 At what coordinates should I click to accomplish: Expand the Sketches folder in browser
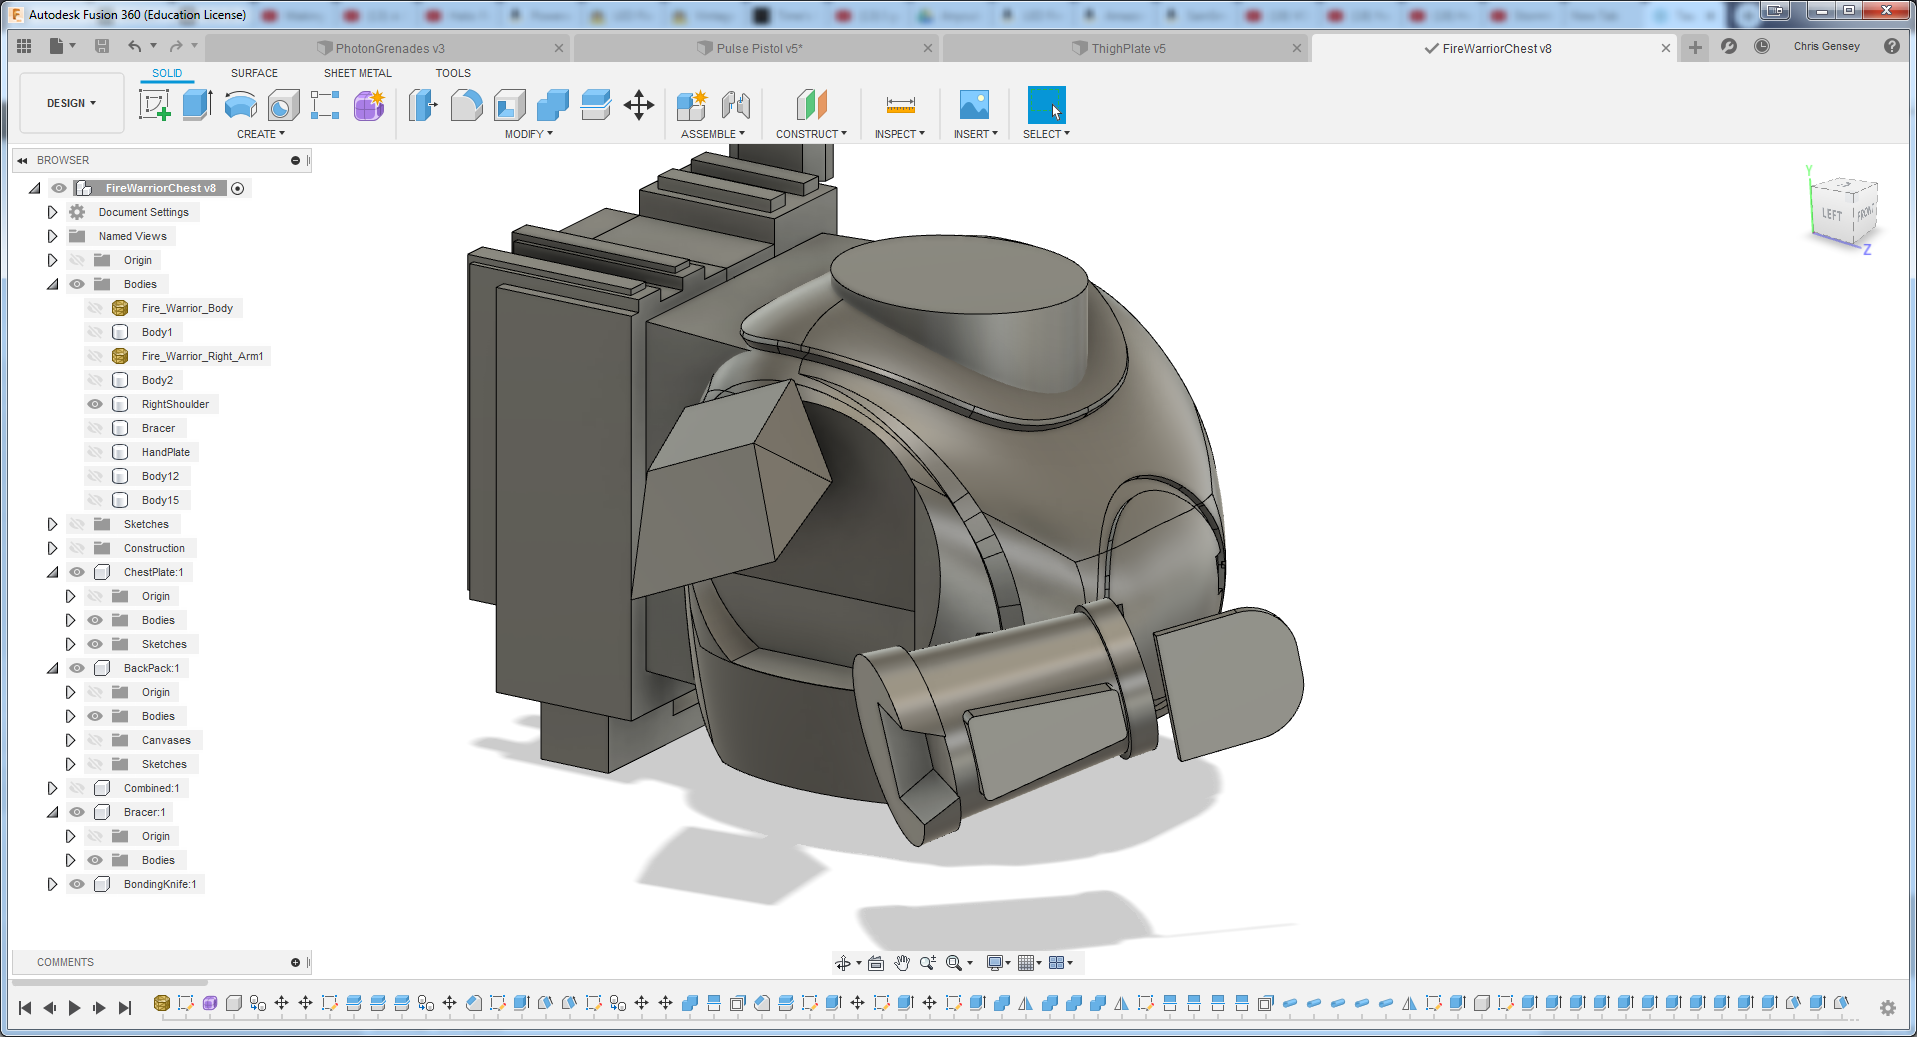tap(52, 524)
